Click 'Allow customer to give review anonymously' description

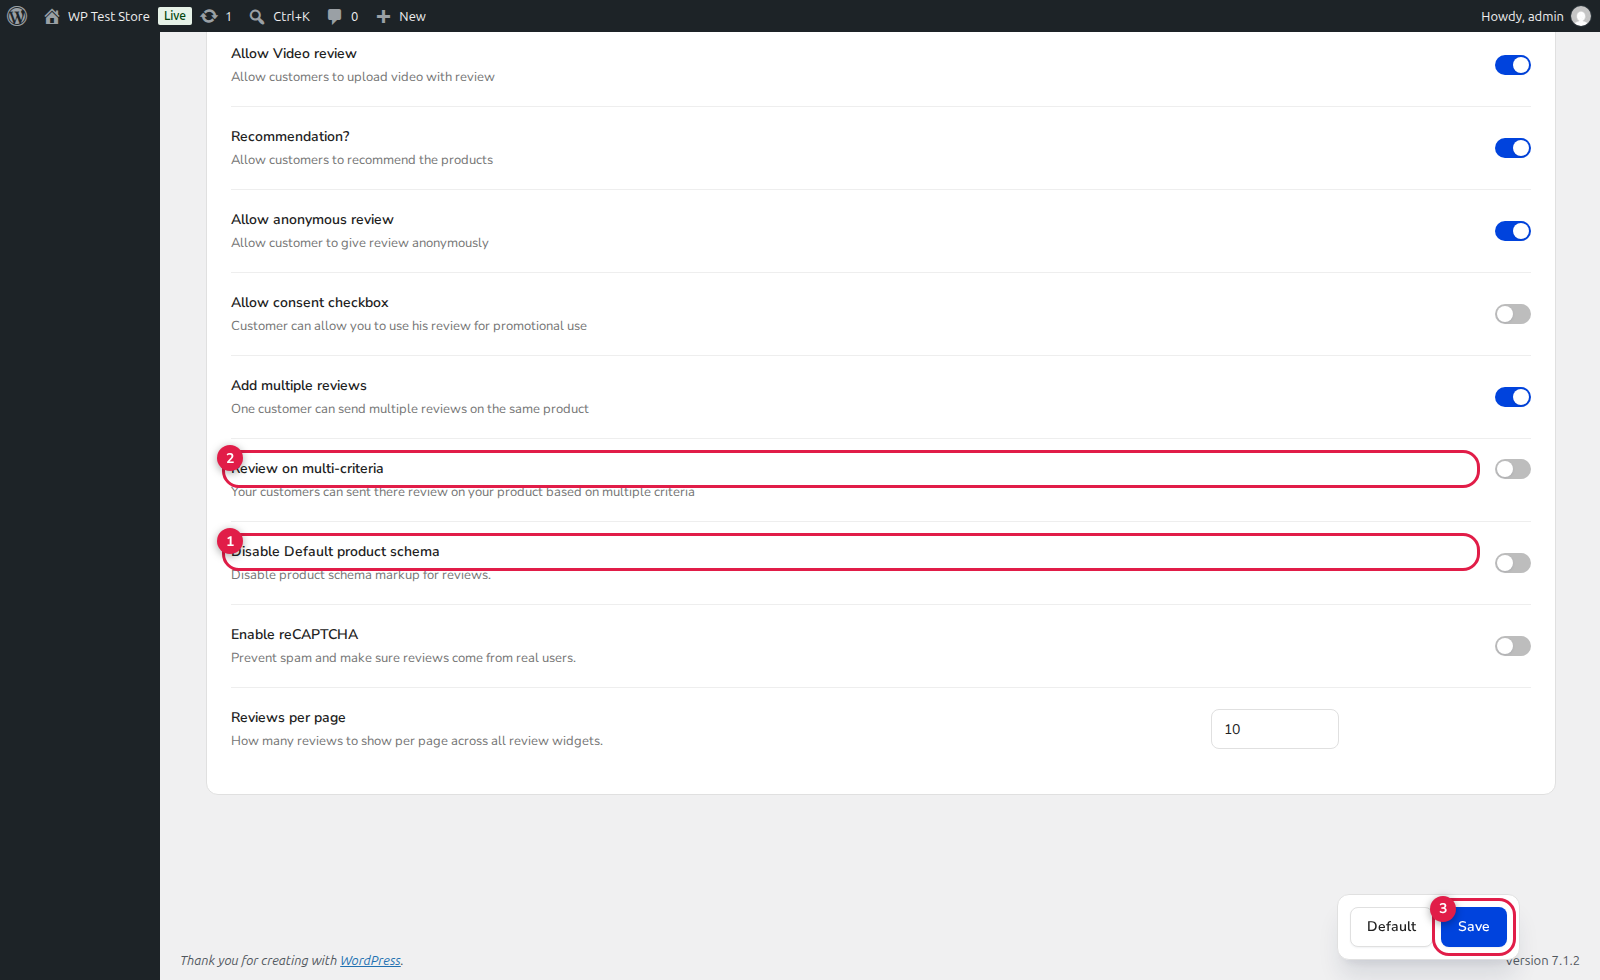point(360,243)
